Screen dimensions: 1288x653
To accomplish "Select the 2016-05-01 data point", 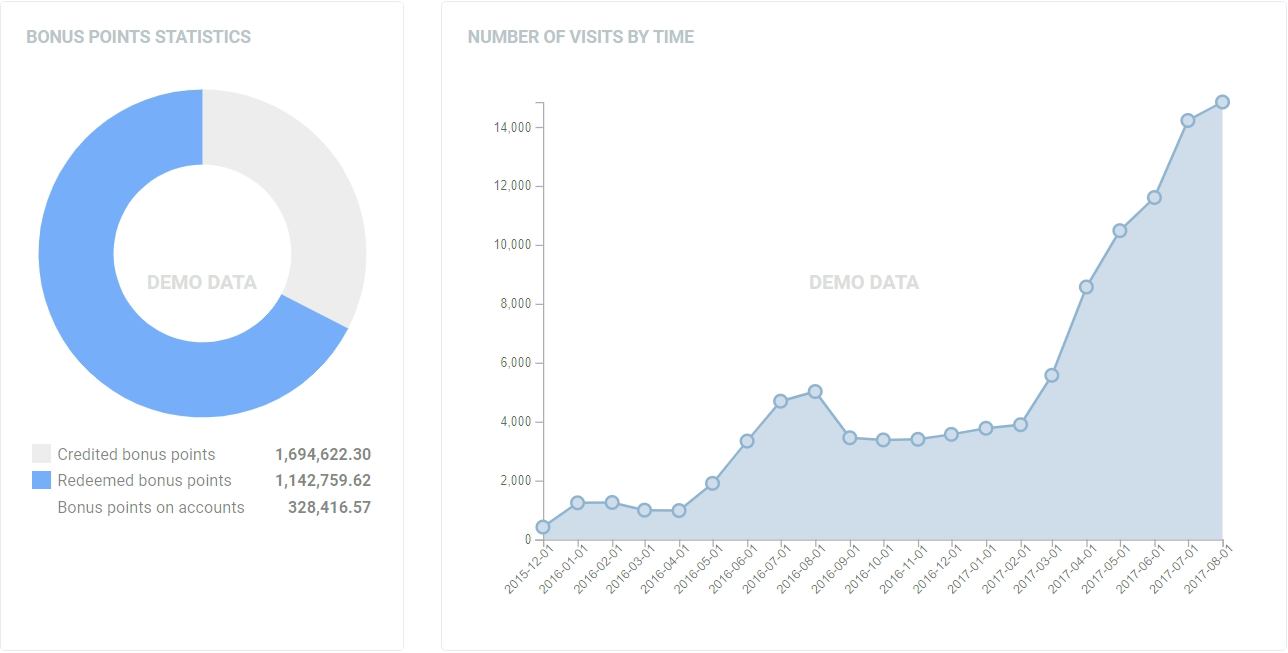I will [x=713, y=483].
